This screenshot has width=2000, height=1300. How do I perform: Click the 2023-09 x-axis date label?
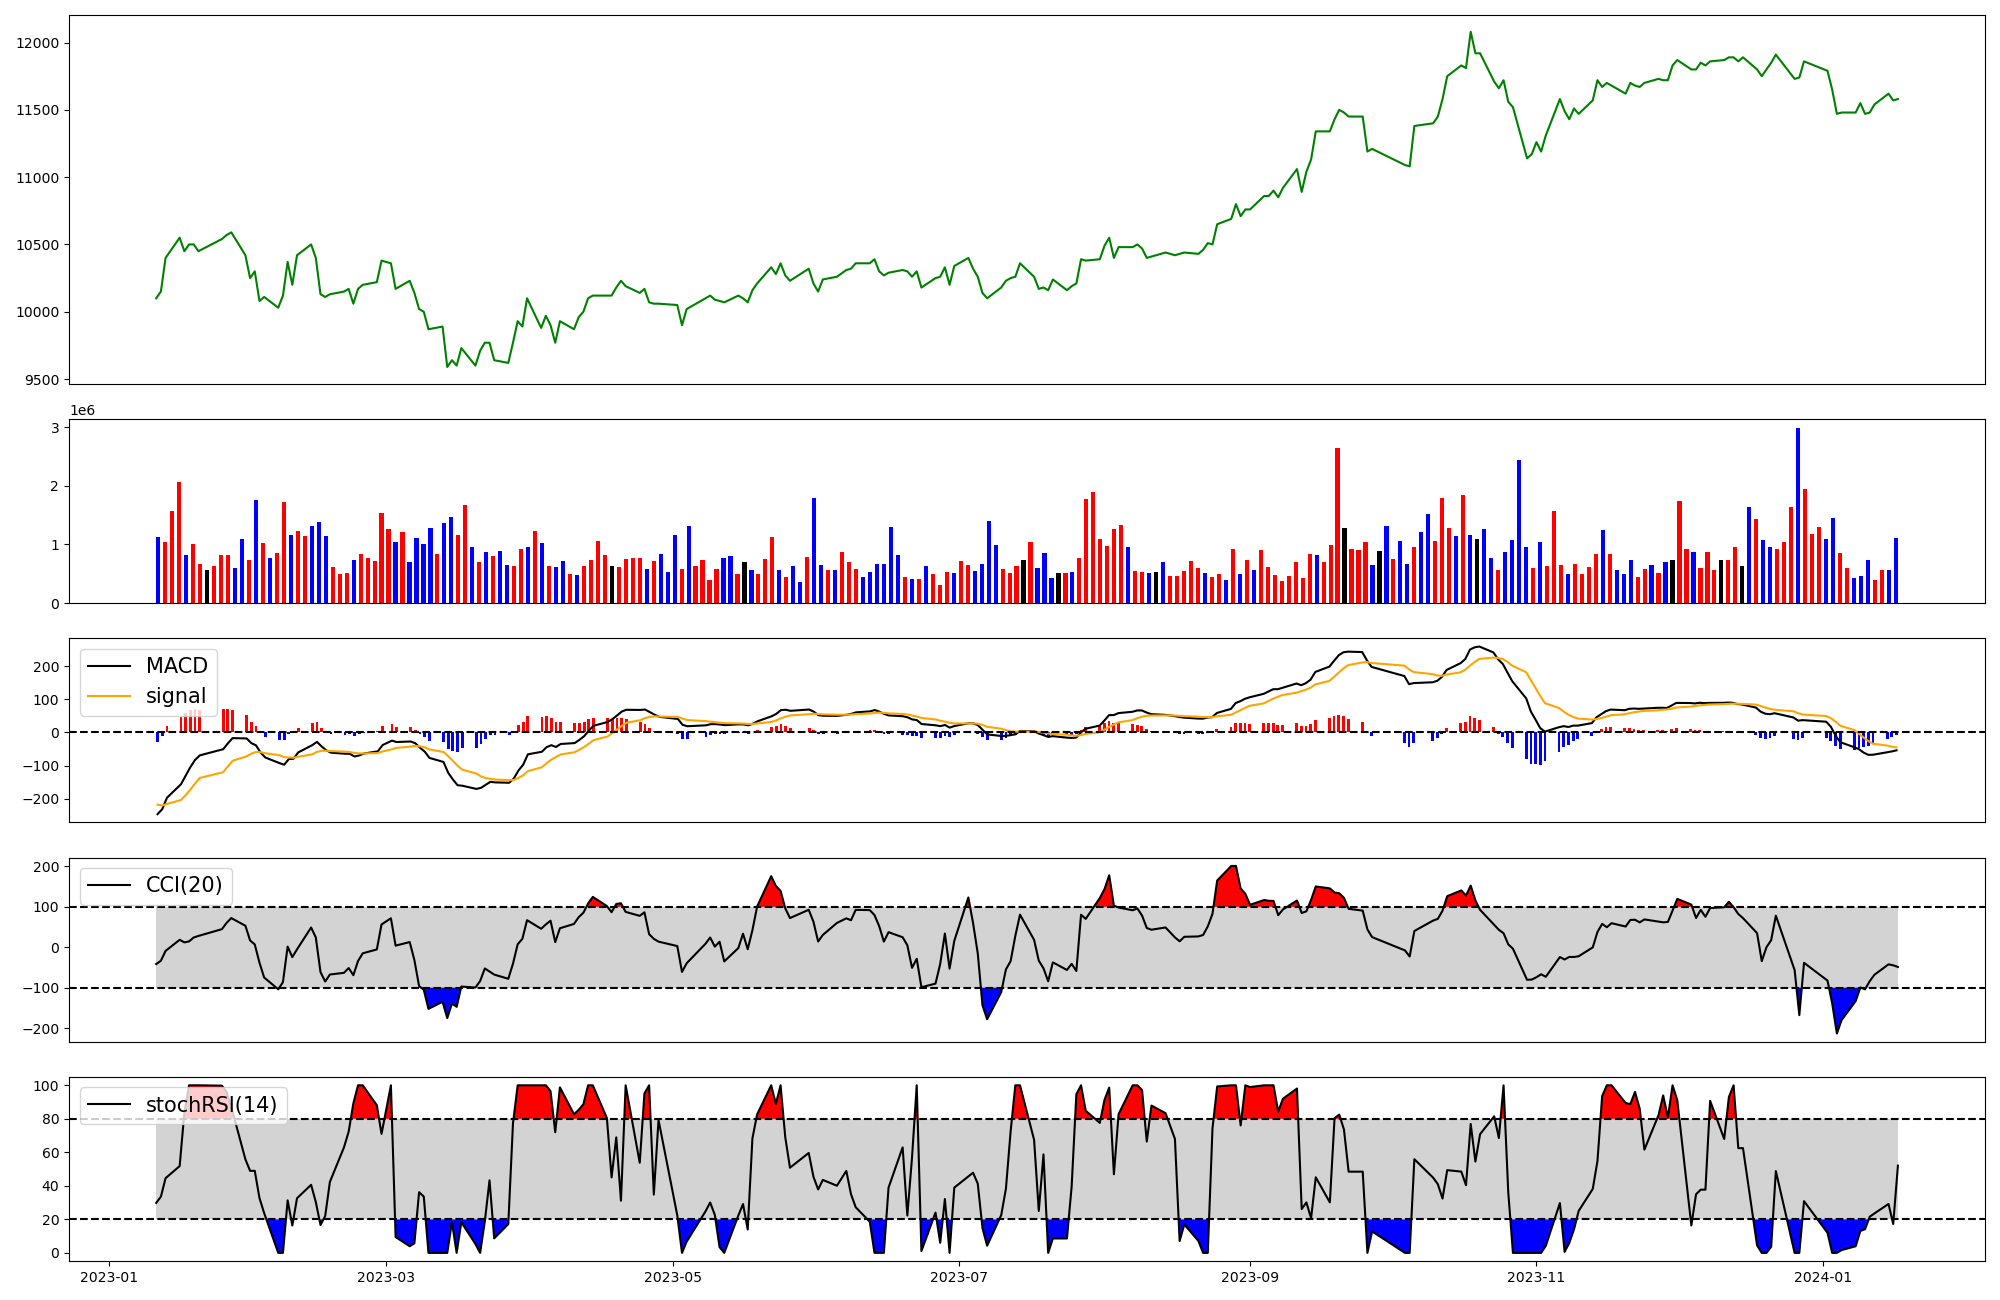[1251, 1277]
